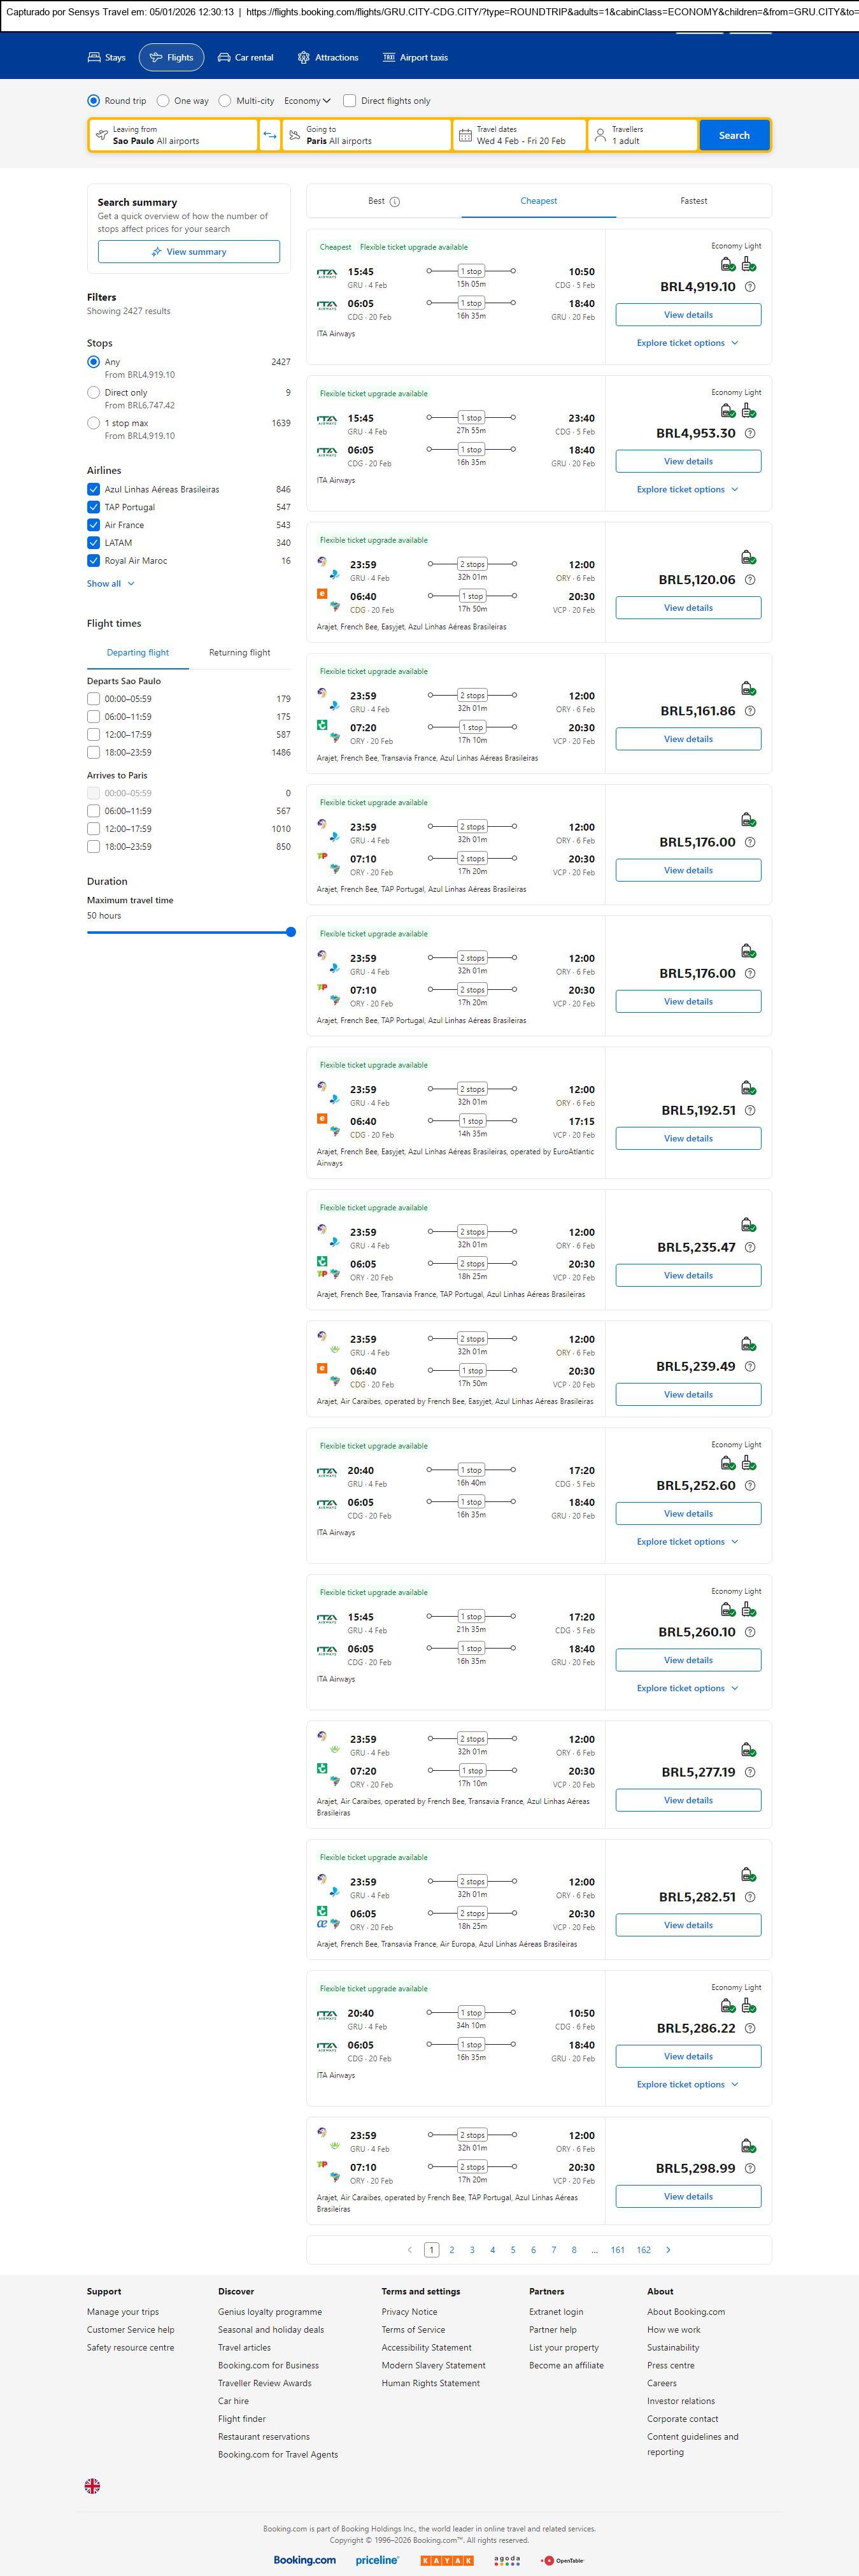Expand Explore ticket options for first flight
This screenshot has height=2576, width=859.
[687, 343]
